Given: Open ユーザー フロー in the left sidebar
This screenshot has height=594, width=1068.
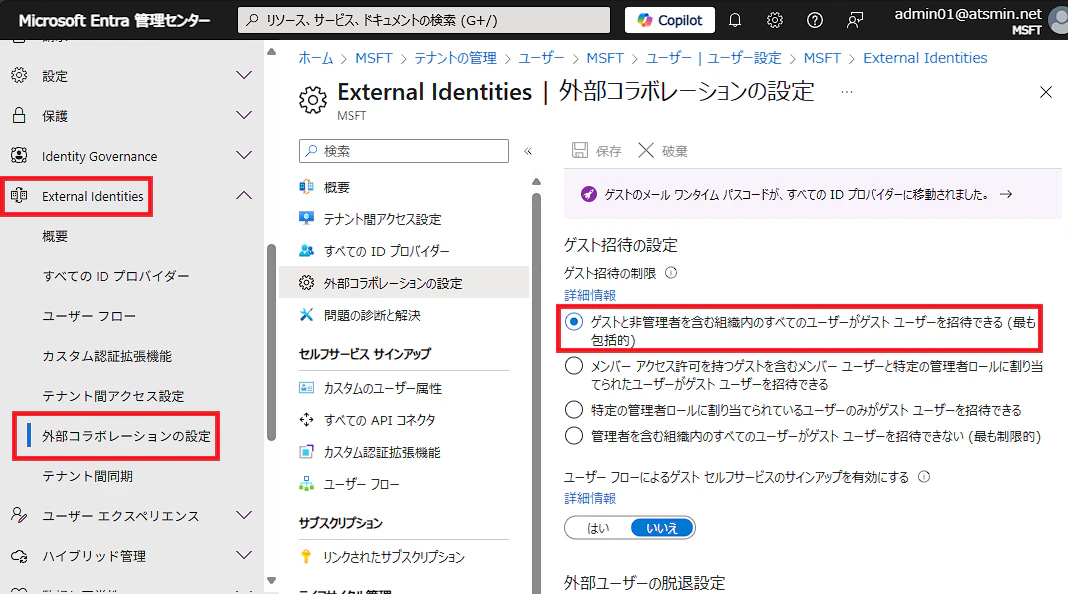Looking at the screenshot, I should pyautogui.click(x=89, y=316).
